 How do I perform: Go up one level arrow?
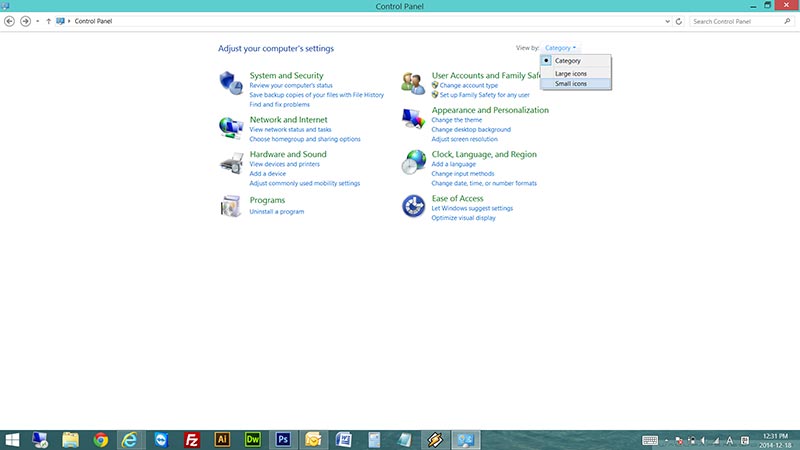(48, 21)
